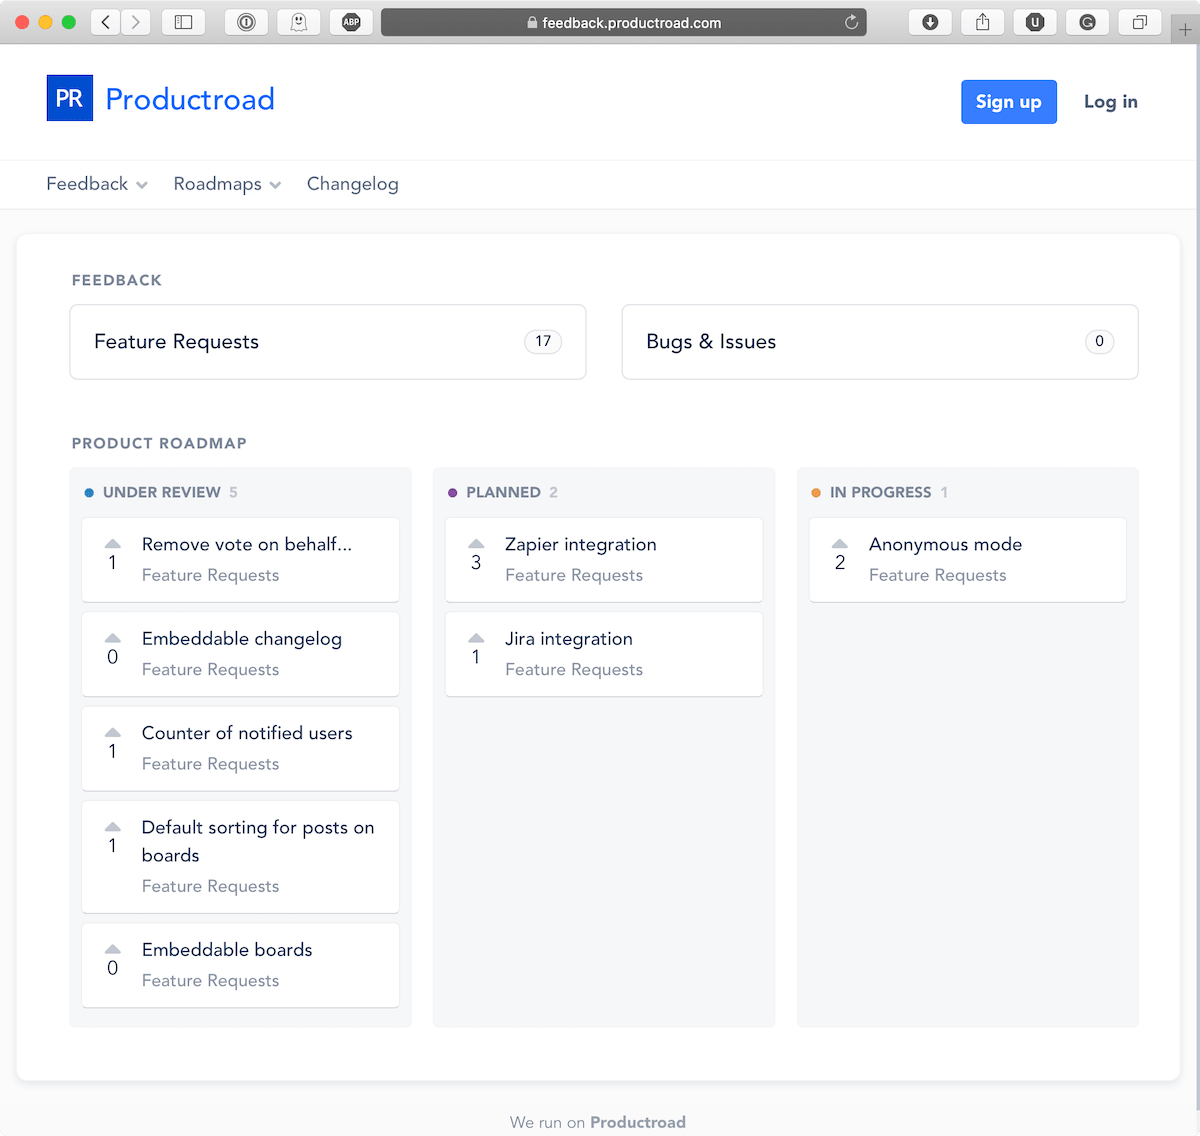Expand the Roadmaps dropdown menu

(227, 184)
